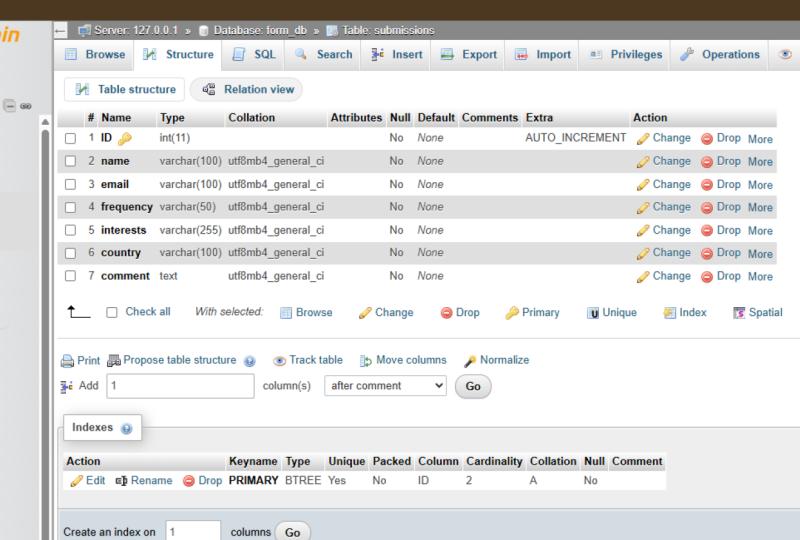Open the Operations tab
800x540 pixels.
[720, 55]
